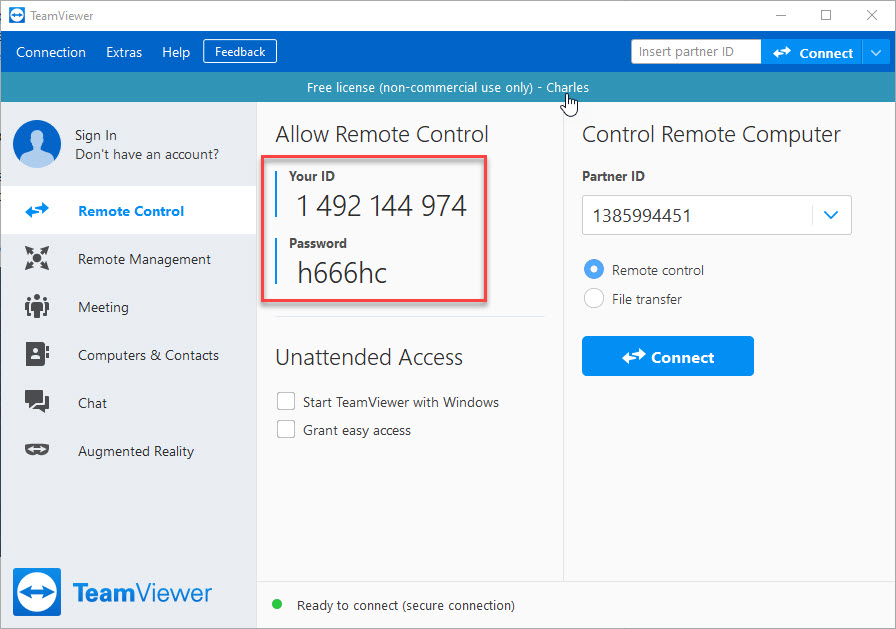Click the Sign In link
Viewport: 896px width, 629px height.
96,135
